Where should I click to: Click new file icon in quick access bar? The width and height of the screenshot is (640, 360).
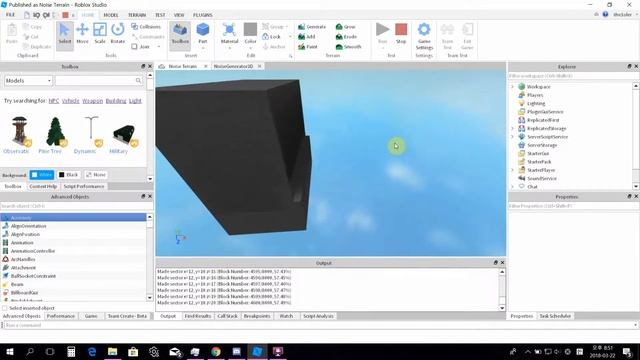[x=27, y=15]
